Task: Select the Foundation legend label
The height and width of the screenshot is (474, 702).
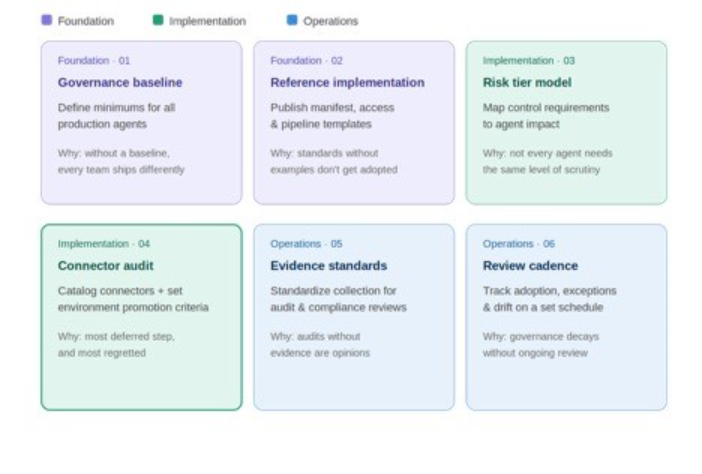Action: pos(86,21)
